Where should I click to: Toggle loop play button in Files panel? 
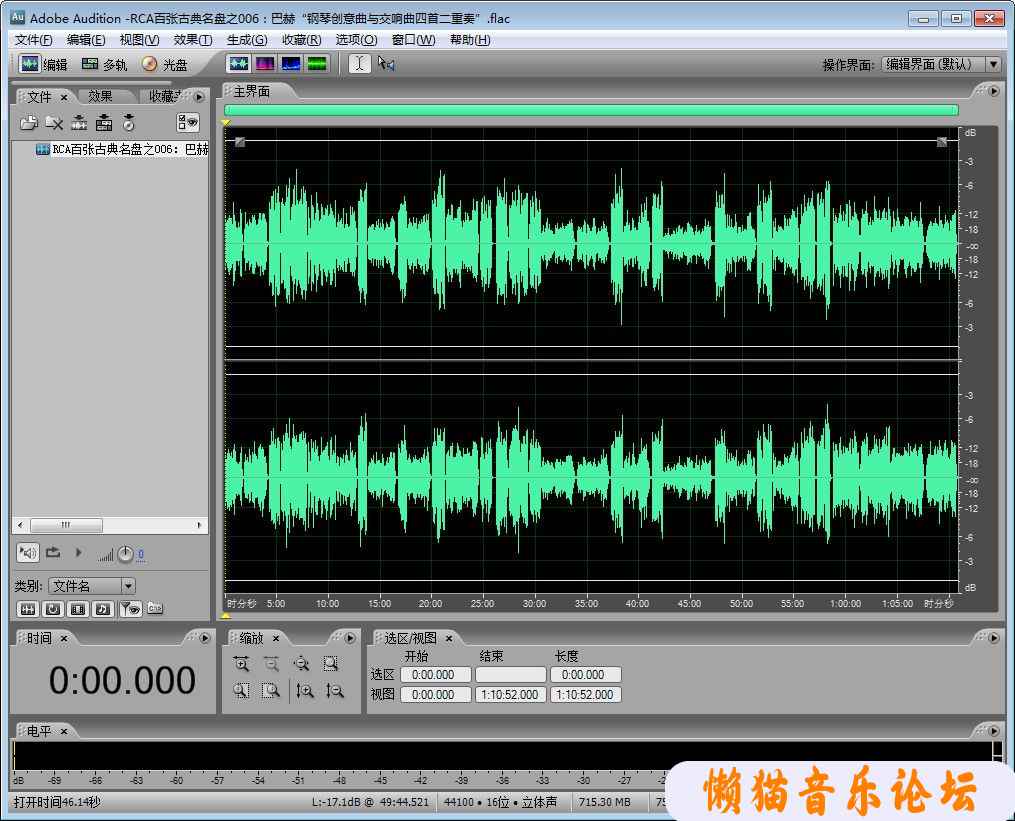click(53, 553)
